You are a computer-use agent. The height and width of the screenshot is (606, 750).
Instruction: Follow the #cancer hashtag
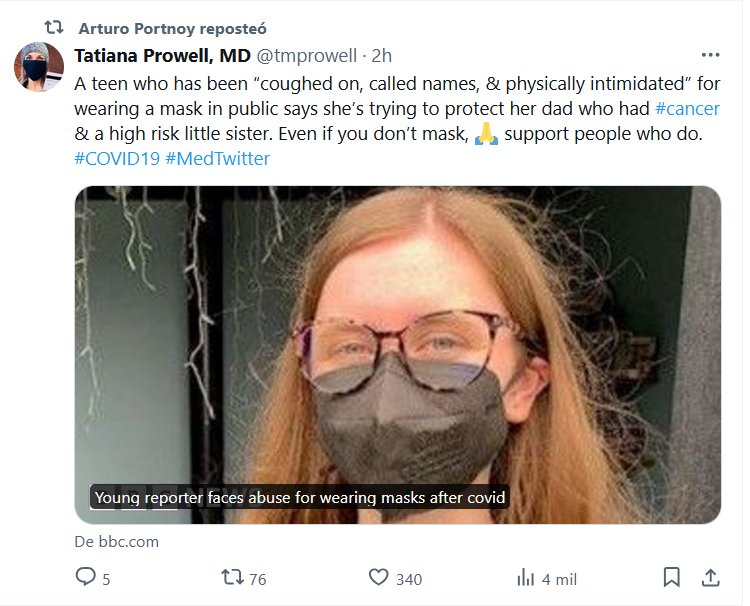[x=687, y=108]
